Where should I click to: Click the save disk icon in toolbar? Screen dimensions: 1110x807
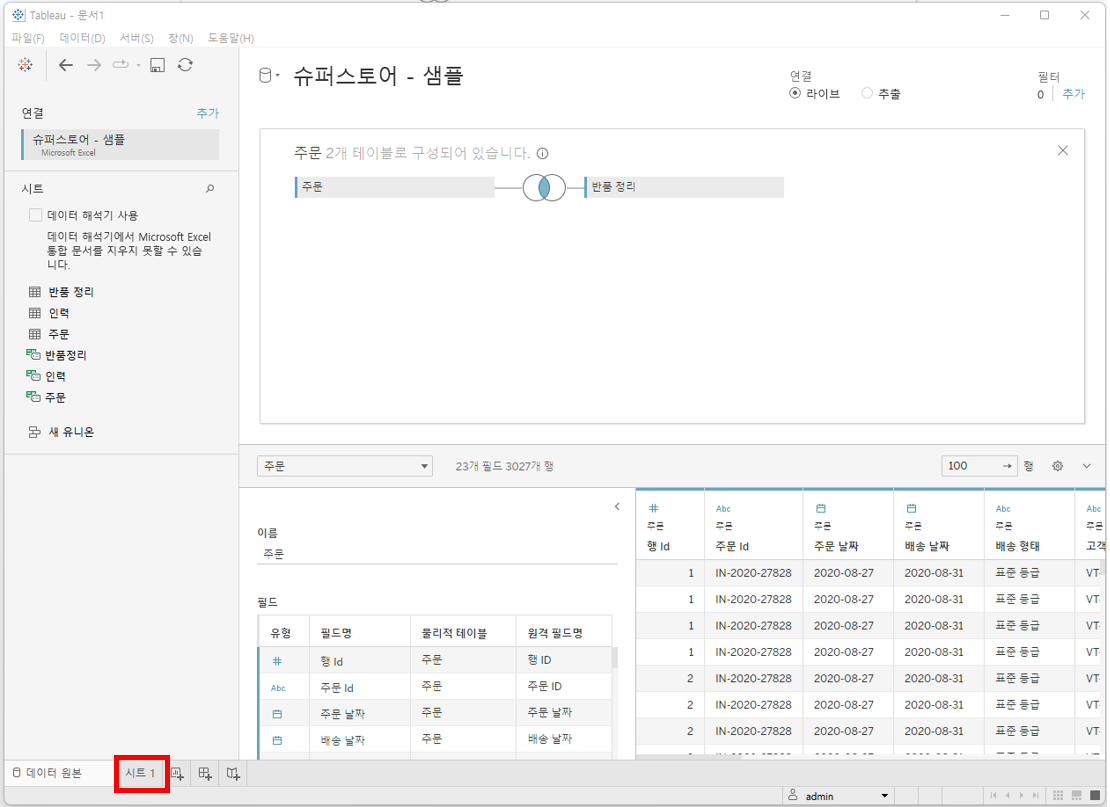(x=157, y=65)
